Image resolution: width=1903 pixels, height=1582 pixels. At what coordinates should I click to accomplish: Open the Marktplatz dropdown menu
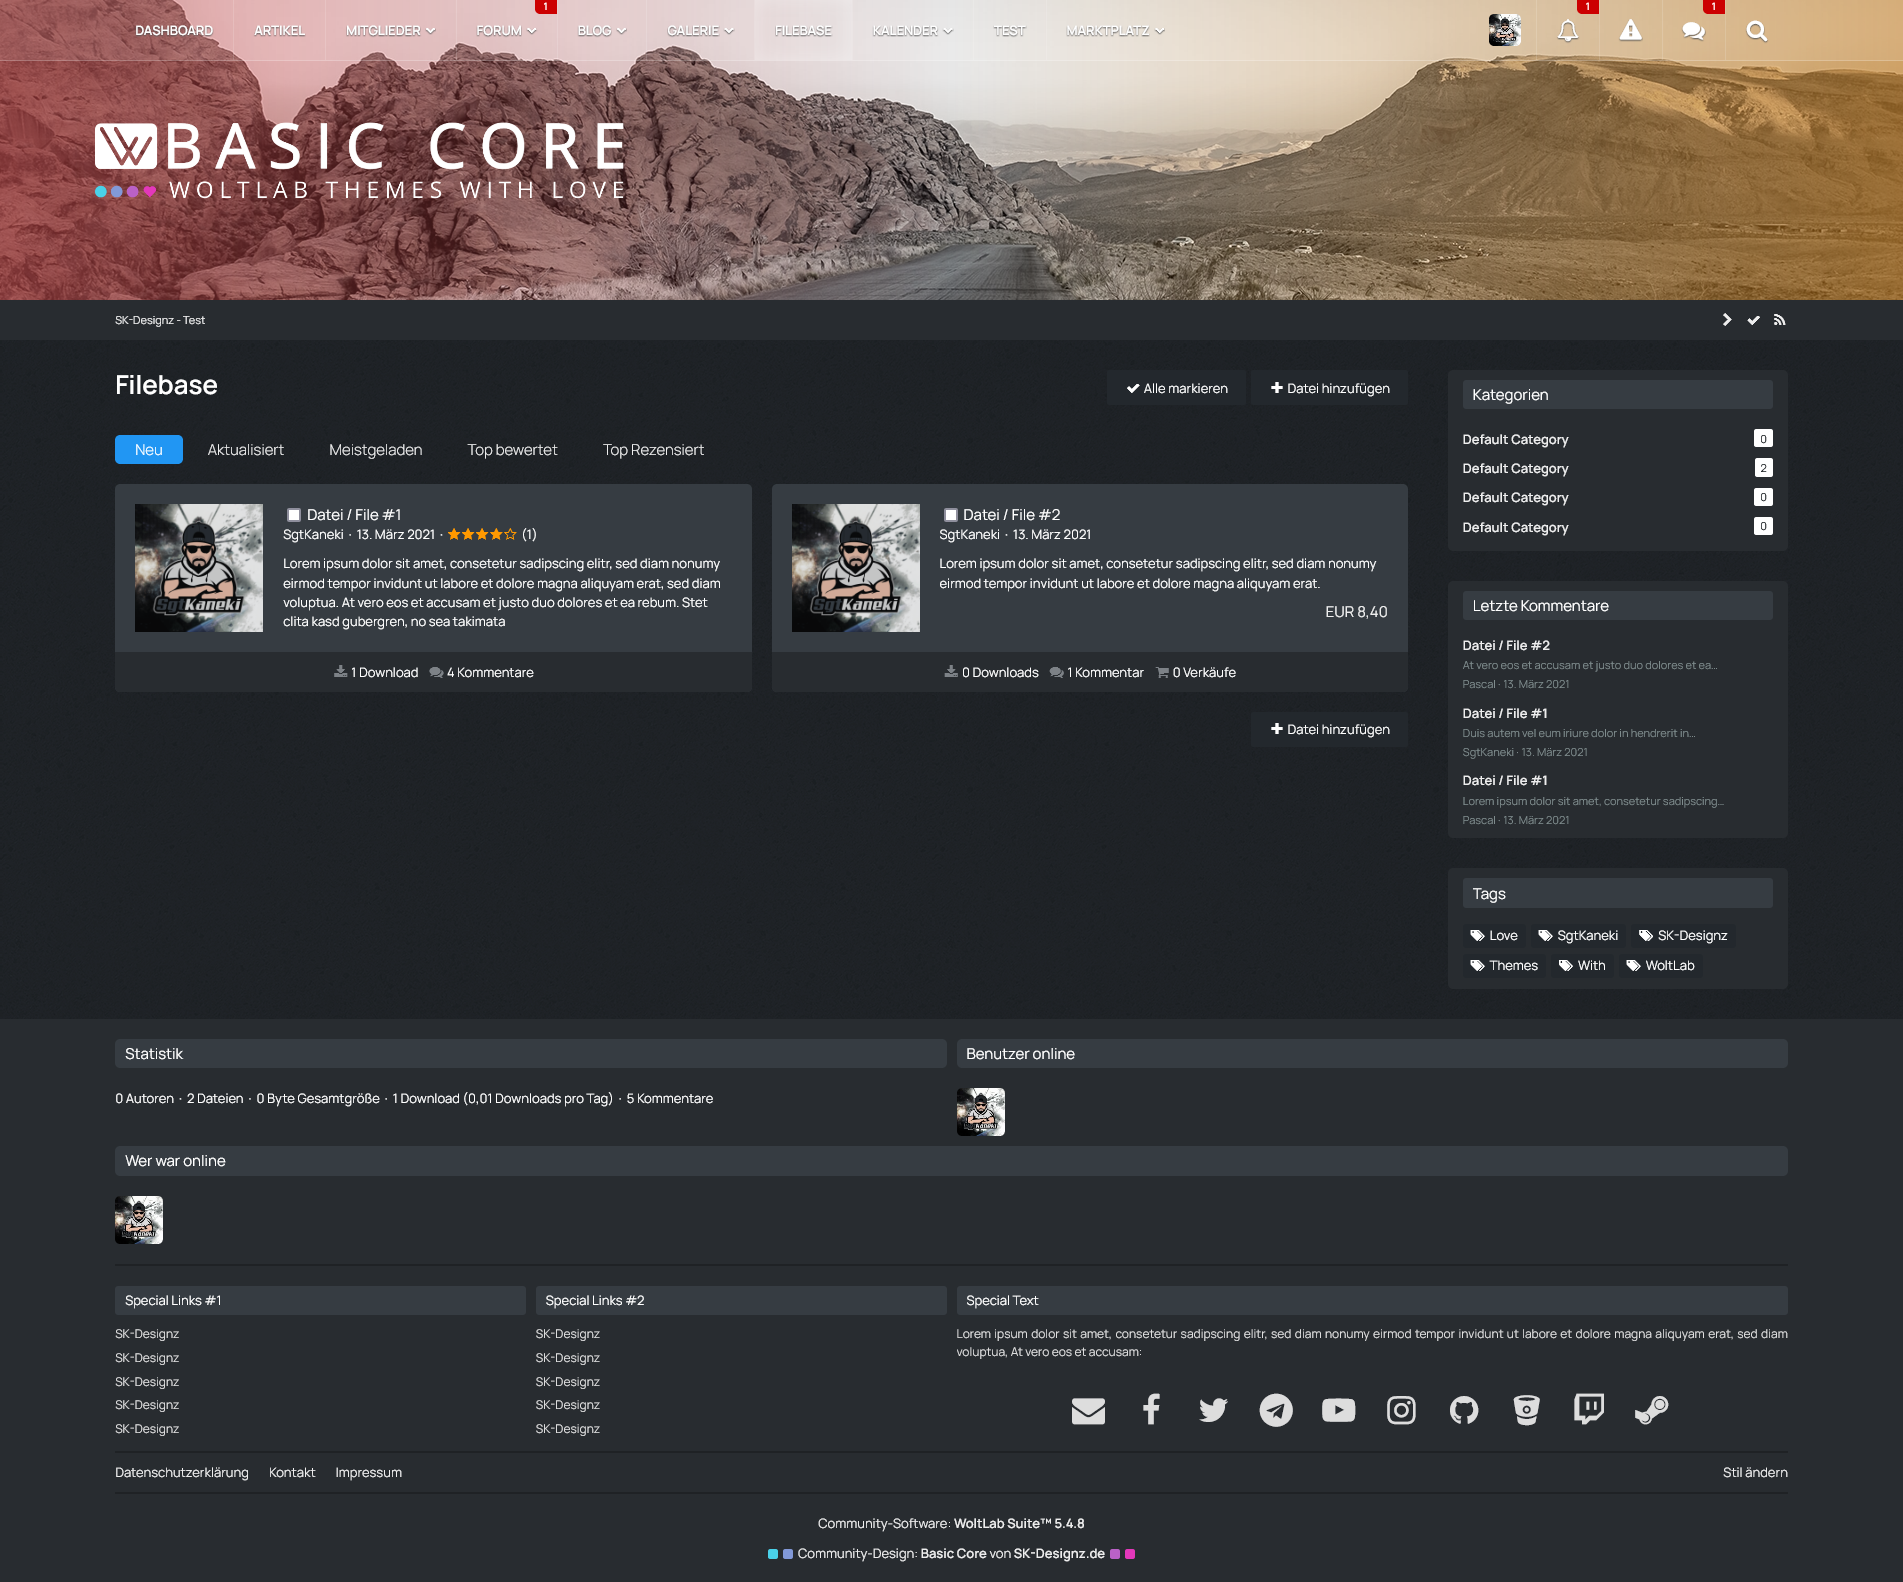coord(1115,31)
